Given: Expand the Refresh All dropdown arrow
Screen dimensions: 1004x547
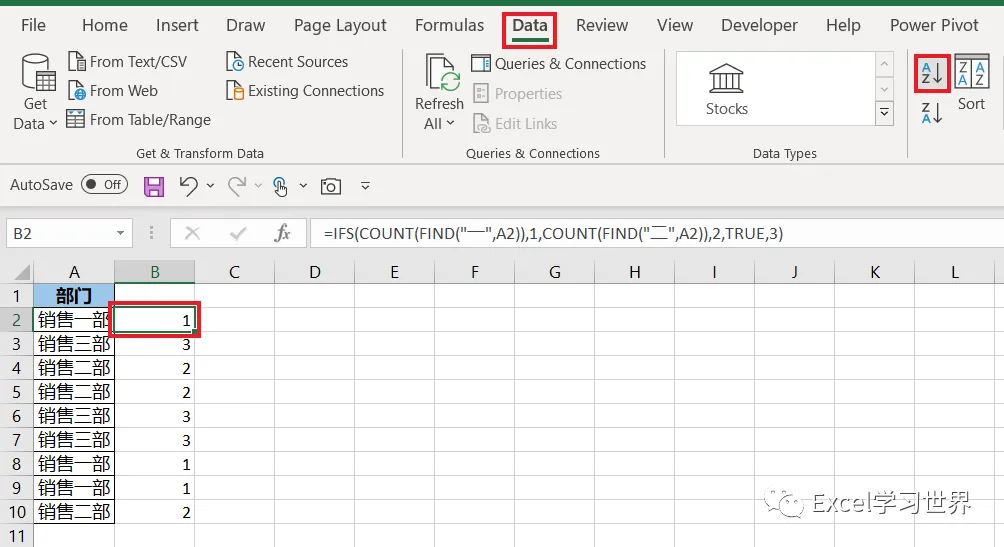Looking at the screenshot, I should (451, 123).
